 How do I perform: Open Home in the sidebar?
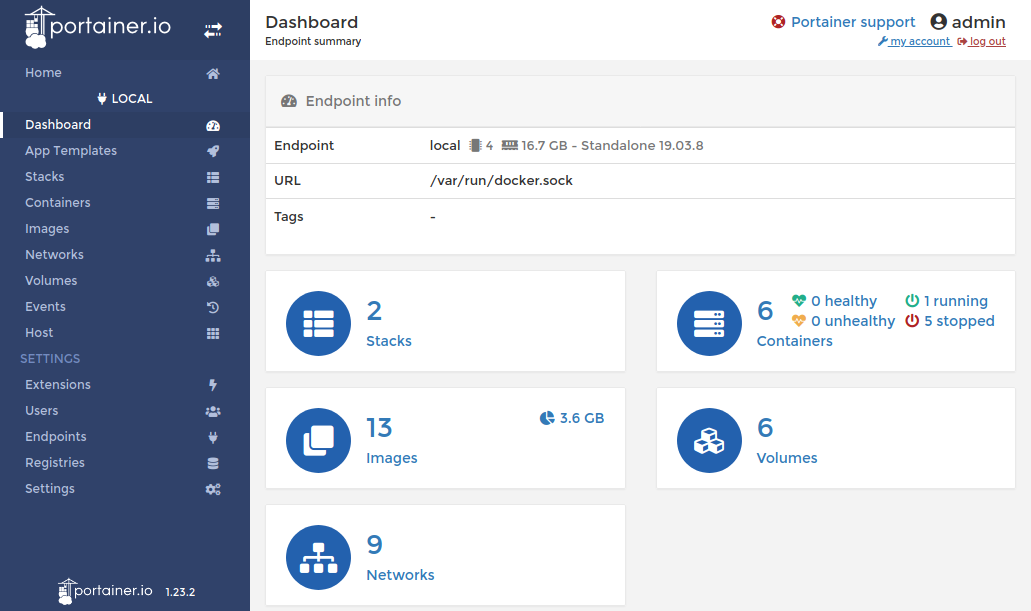click(x=43, y=73)
